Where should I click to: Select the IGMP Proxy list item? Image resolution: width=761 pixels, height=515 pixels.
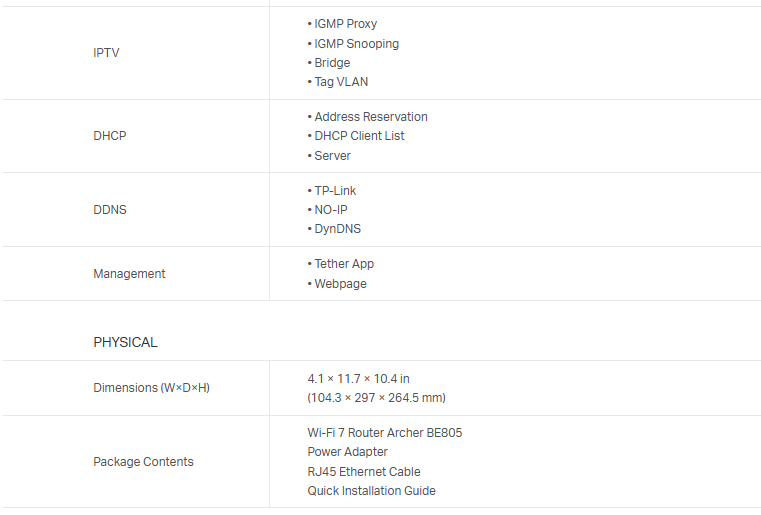pyautogui.click(x=345, y=24)
